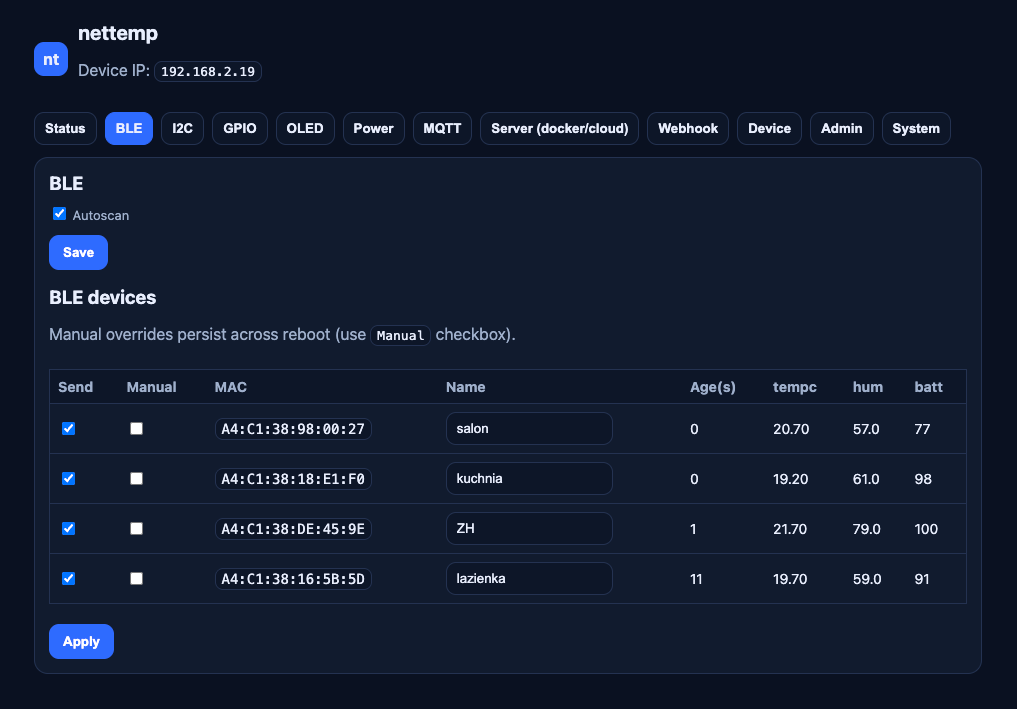Click the device IP 192.168.2.19
Screen dimensions: 1017x709
tap(208, 72)
